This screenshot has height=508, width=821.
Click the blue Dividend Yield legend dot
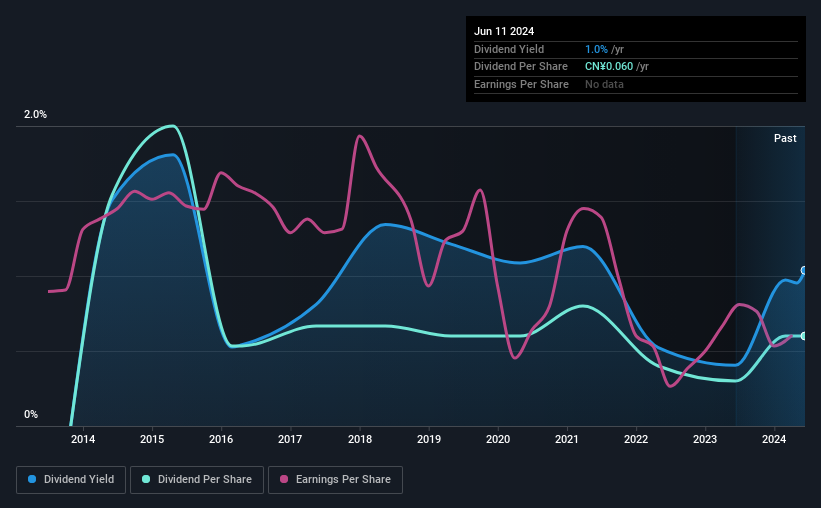[32, 479]
